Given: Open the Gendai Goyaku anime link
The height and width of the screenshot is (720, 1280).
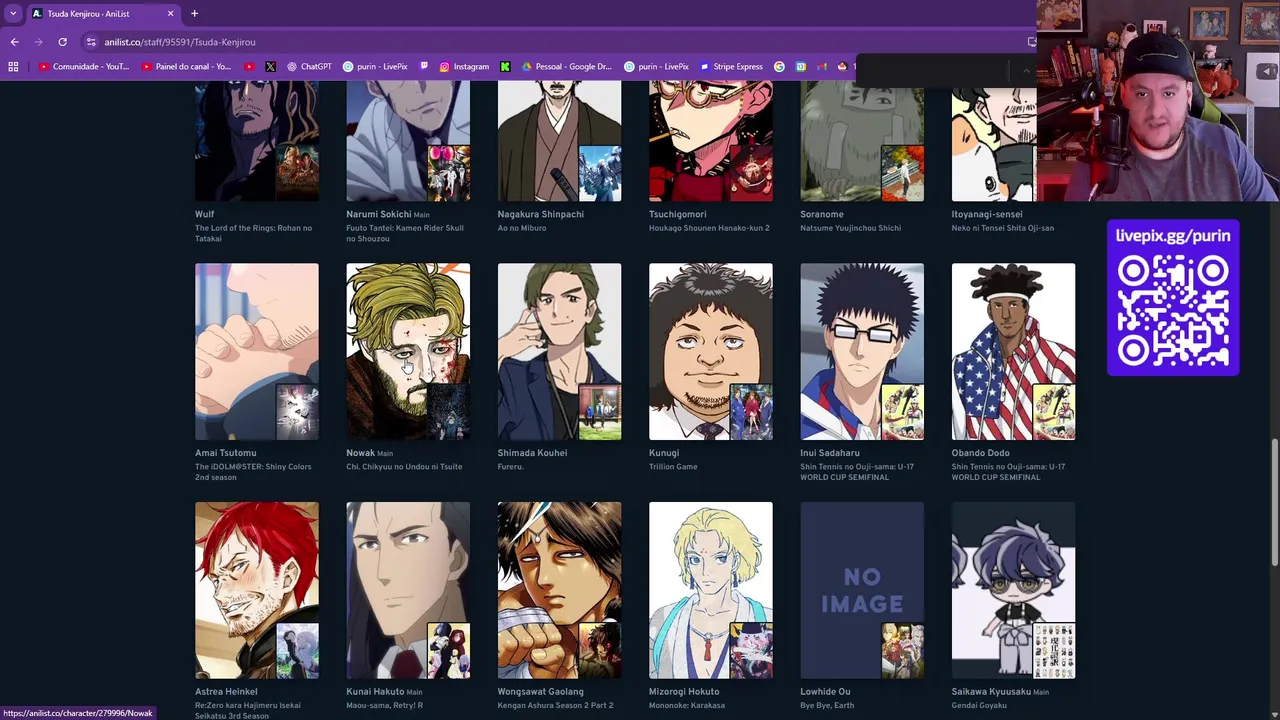Looking at the screenshot, I should coord(981,706).
